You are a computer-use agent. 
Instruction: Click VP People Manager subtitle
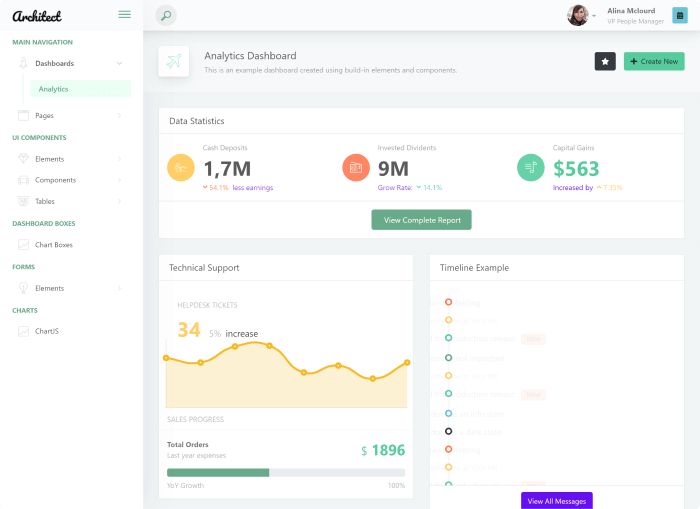pyautogui.click(x=635, y=21)
